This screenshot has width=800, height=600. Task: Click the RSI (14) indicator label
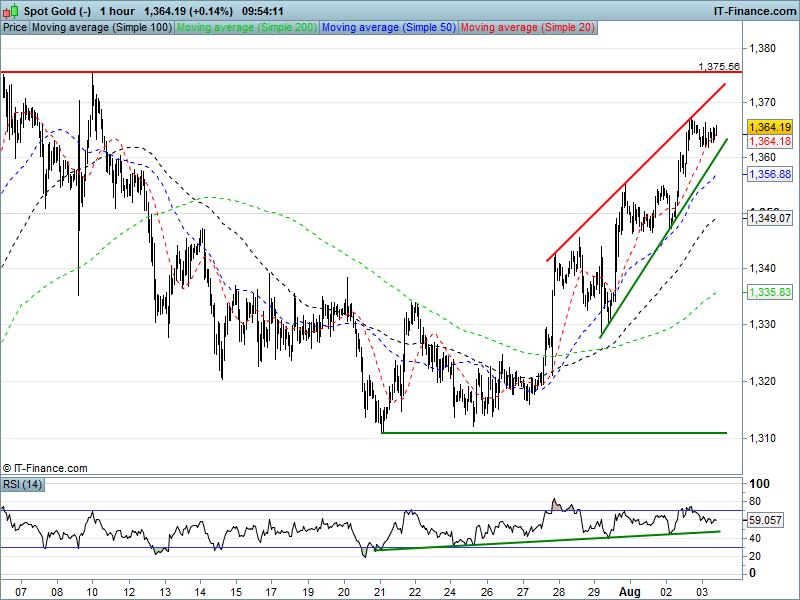pyautogui.click(x=22, y=484)
